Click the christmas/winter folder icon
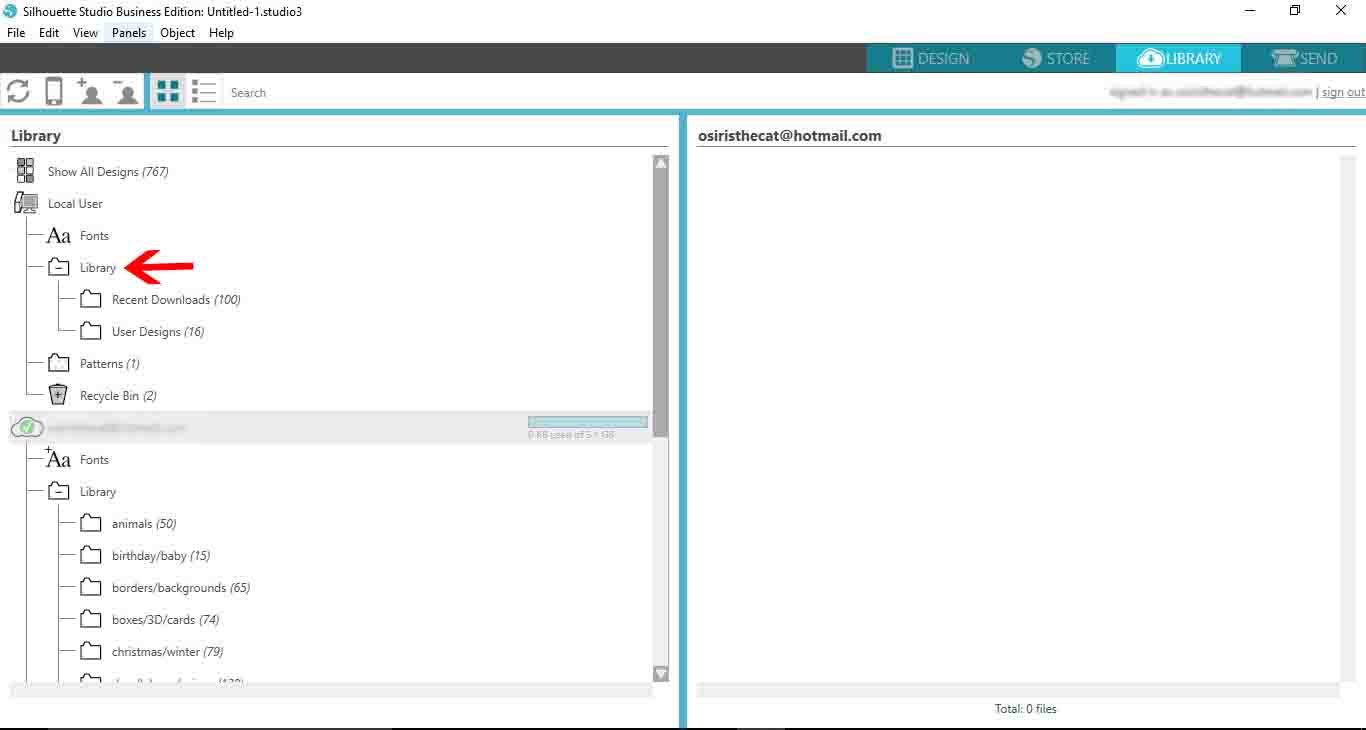This screenshot has height=730, width=1366. coord(91,651)
